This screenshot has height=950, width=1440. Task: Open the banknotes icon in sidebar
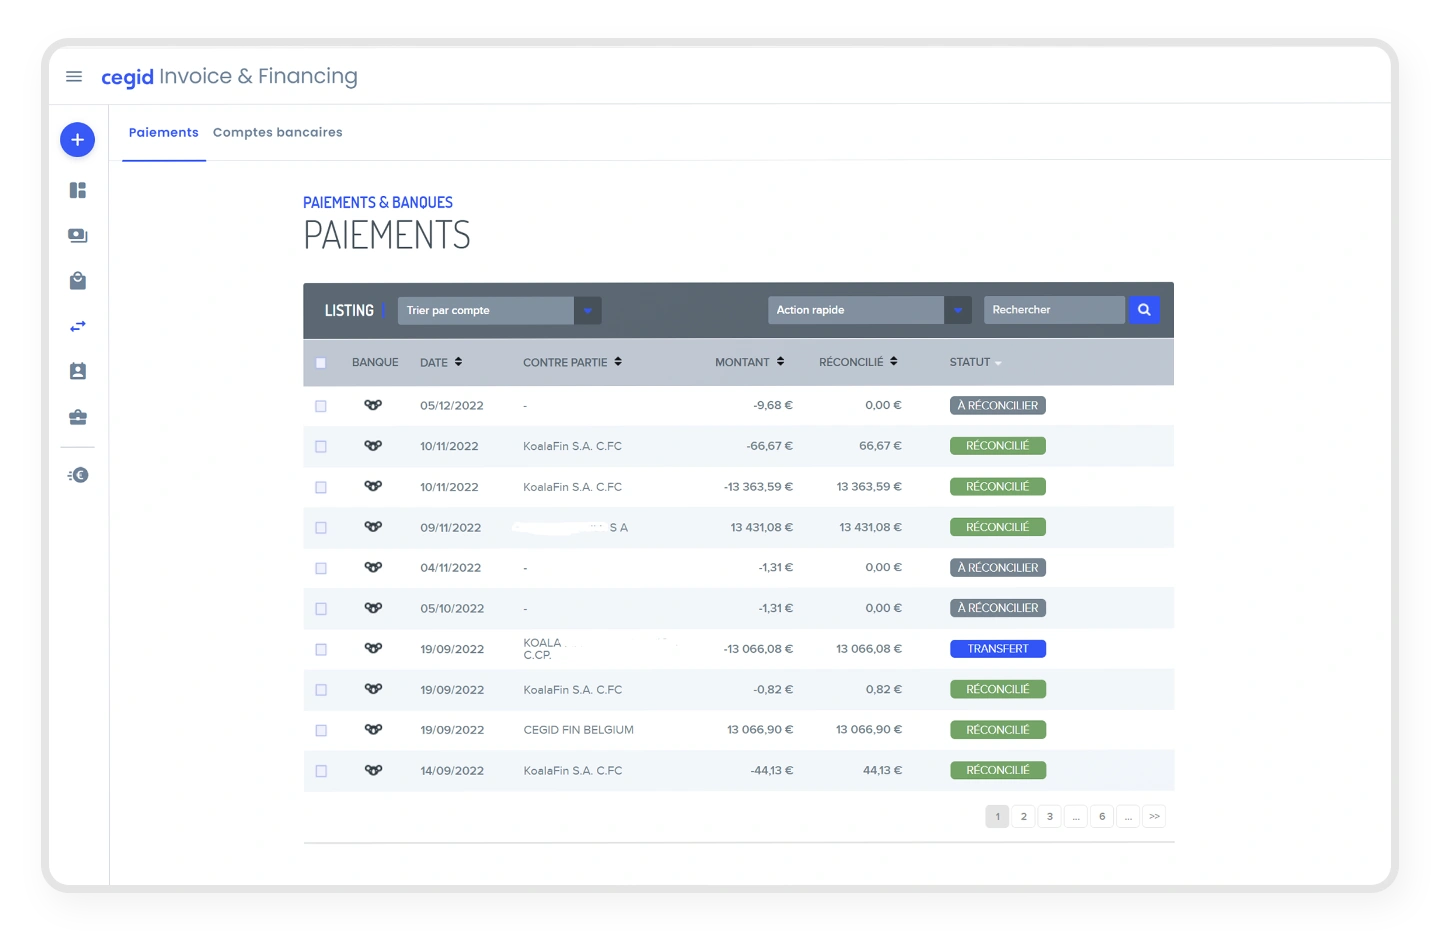(x=77, y=236)
